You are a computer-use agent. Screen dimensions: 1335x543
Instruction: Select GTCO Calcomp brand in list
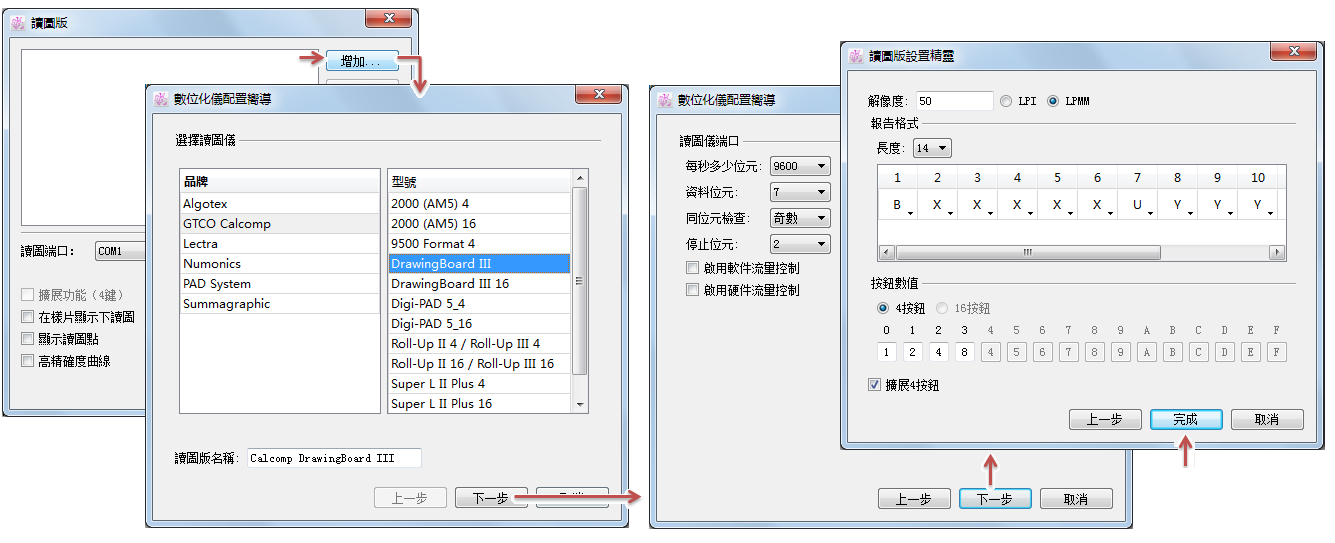(227, 224)
